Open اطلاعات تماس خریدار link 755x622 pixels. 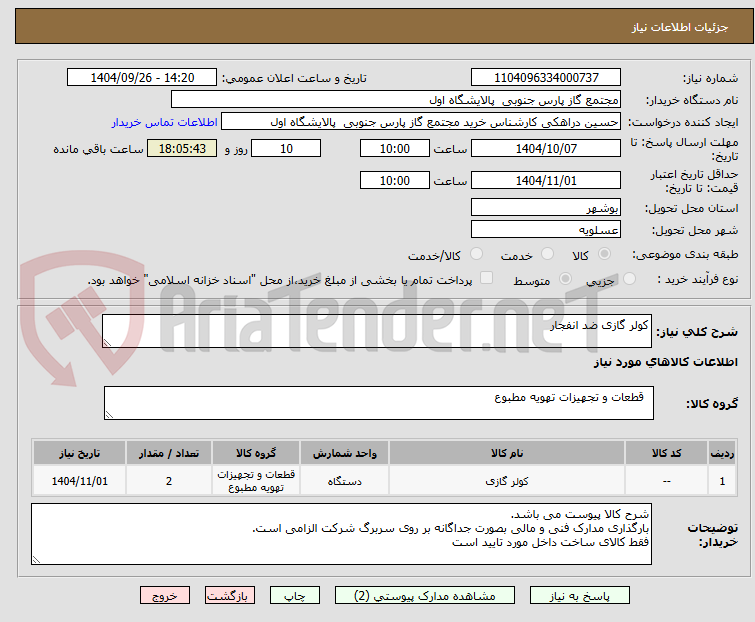pos(165,122)
